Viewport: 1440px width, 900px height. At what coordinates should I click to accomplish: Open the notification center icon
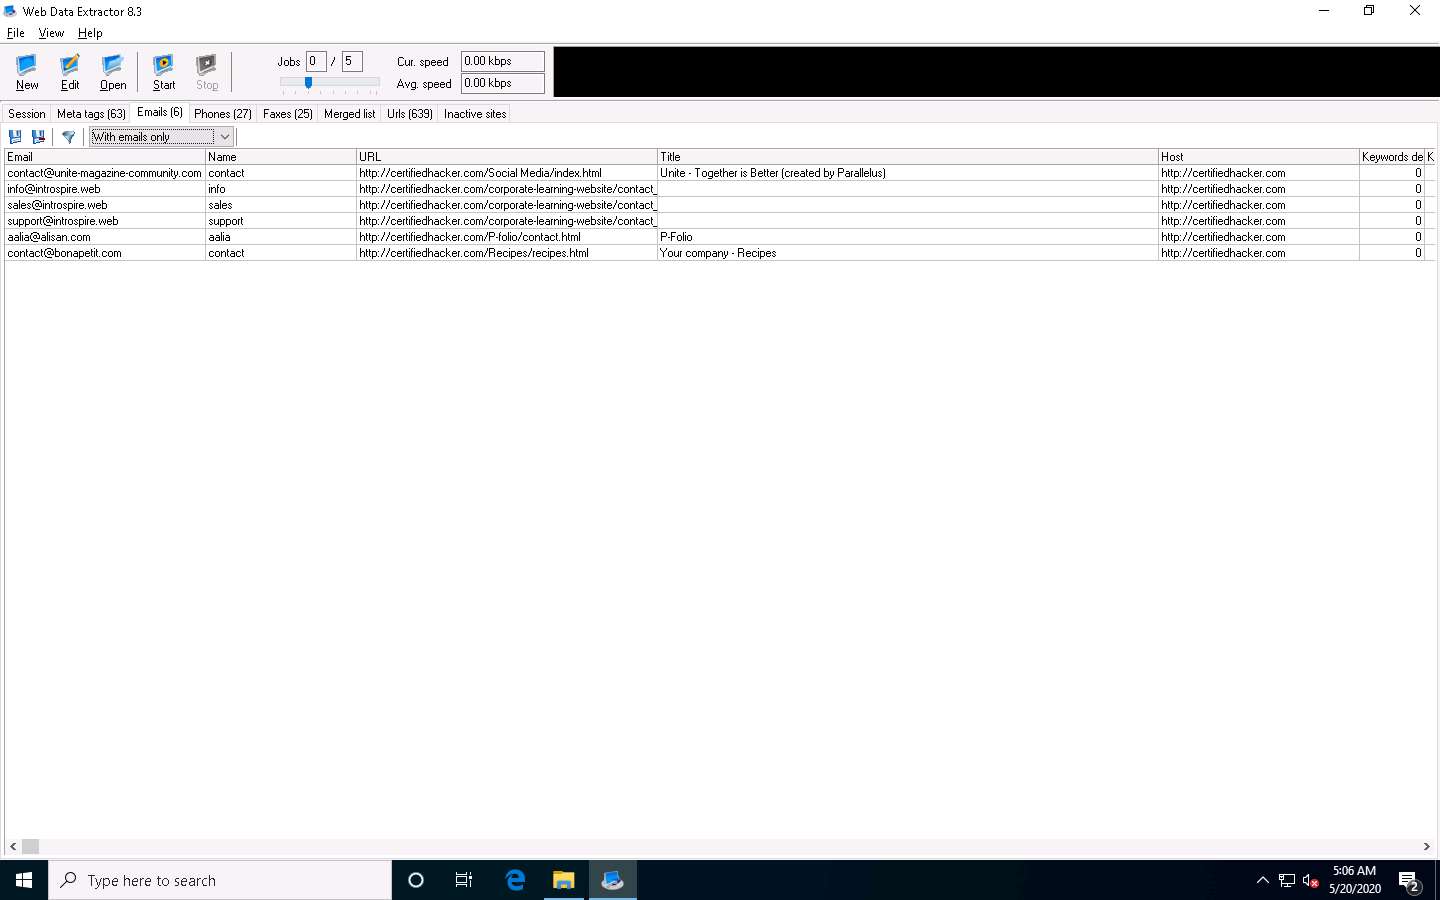[1410, 880]
